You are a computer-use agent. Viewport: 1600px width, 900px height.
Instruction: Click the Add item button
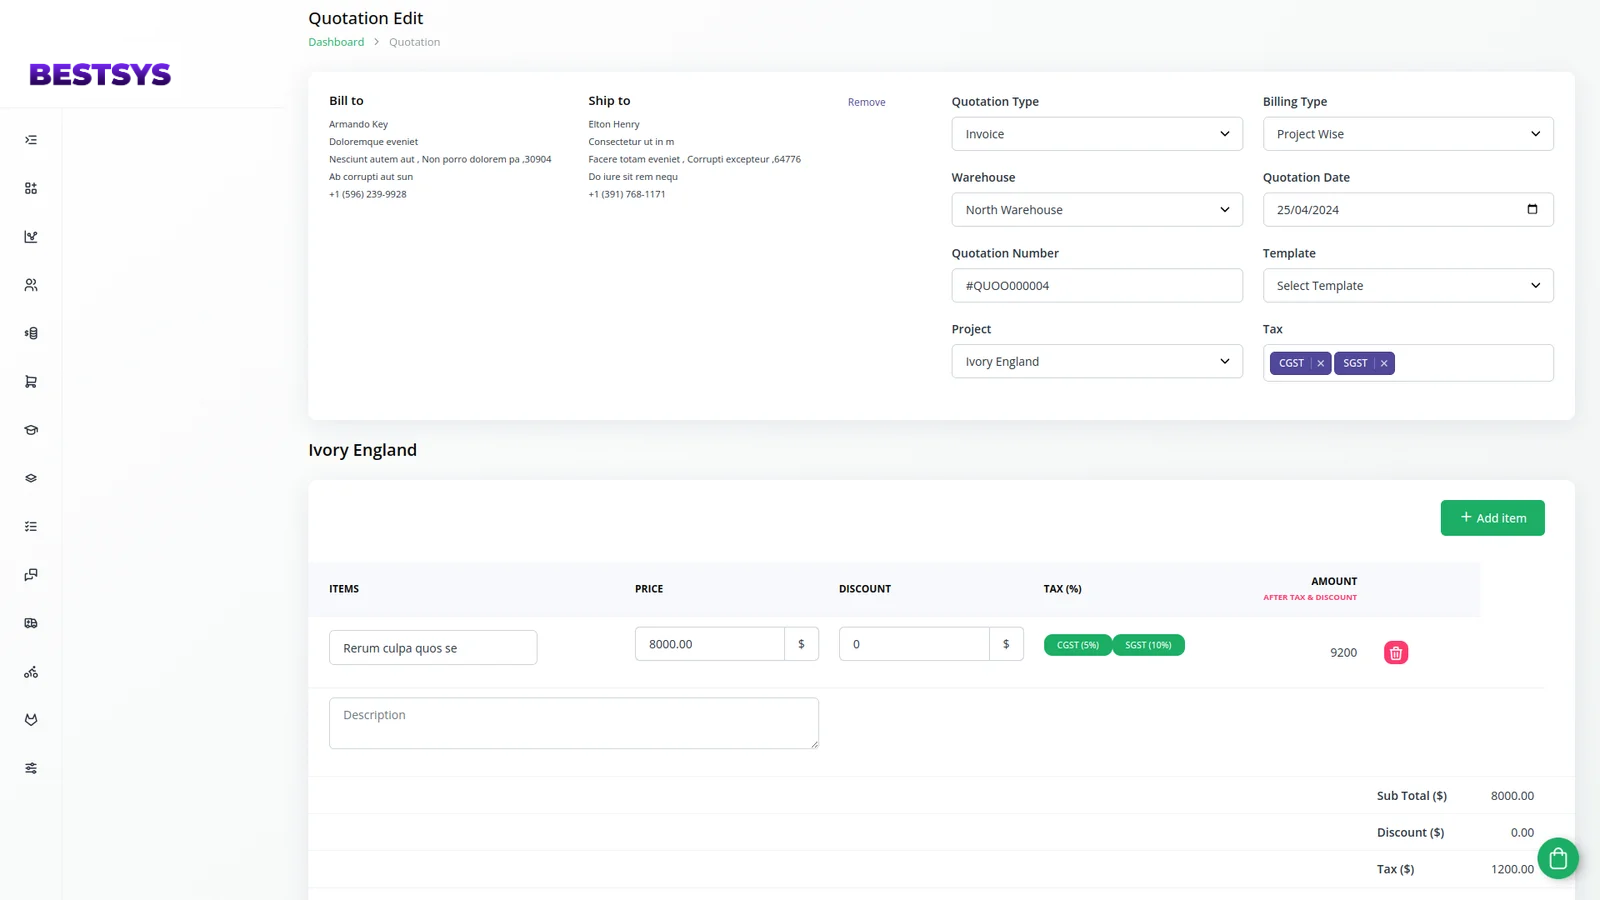click(x=1492, y=518)
